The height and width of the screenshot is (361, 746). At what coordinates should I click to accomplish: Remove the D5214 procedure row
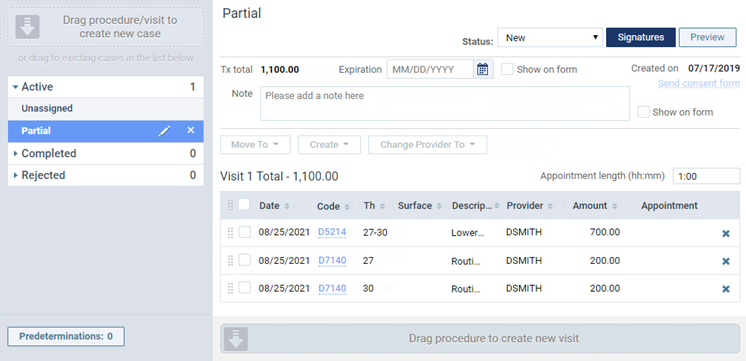tap(726, 234)
